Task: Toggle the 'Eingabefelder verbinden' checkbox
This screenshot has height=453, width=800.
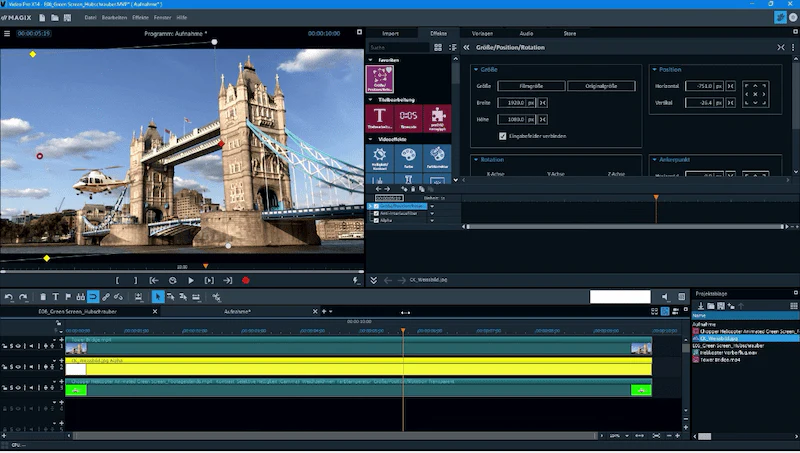Action: point(503,136)
